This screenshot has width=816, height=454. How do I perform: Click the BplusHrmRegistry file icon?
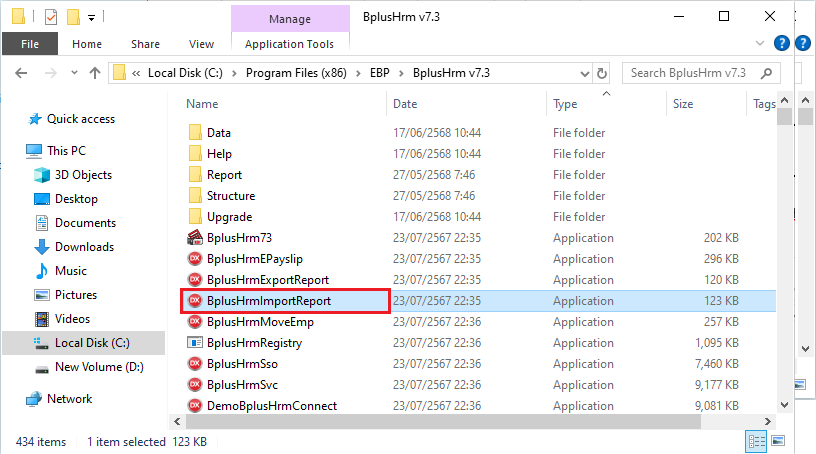coord(195,343)
